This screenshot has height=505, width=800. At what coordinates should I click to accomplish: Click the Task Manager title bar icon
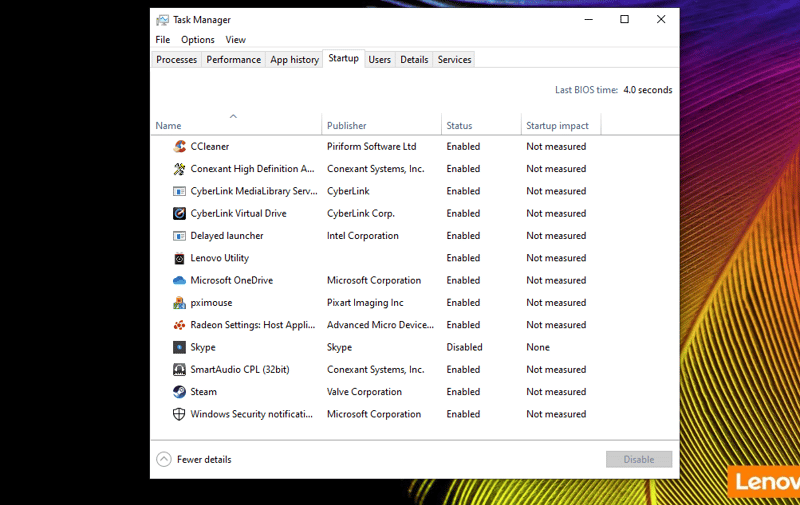[x=162, y=19]
